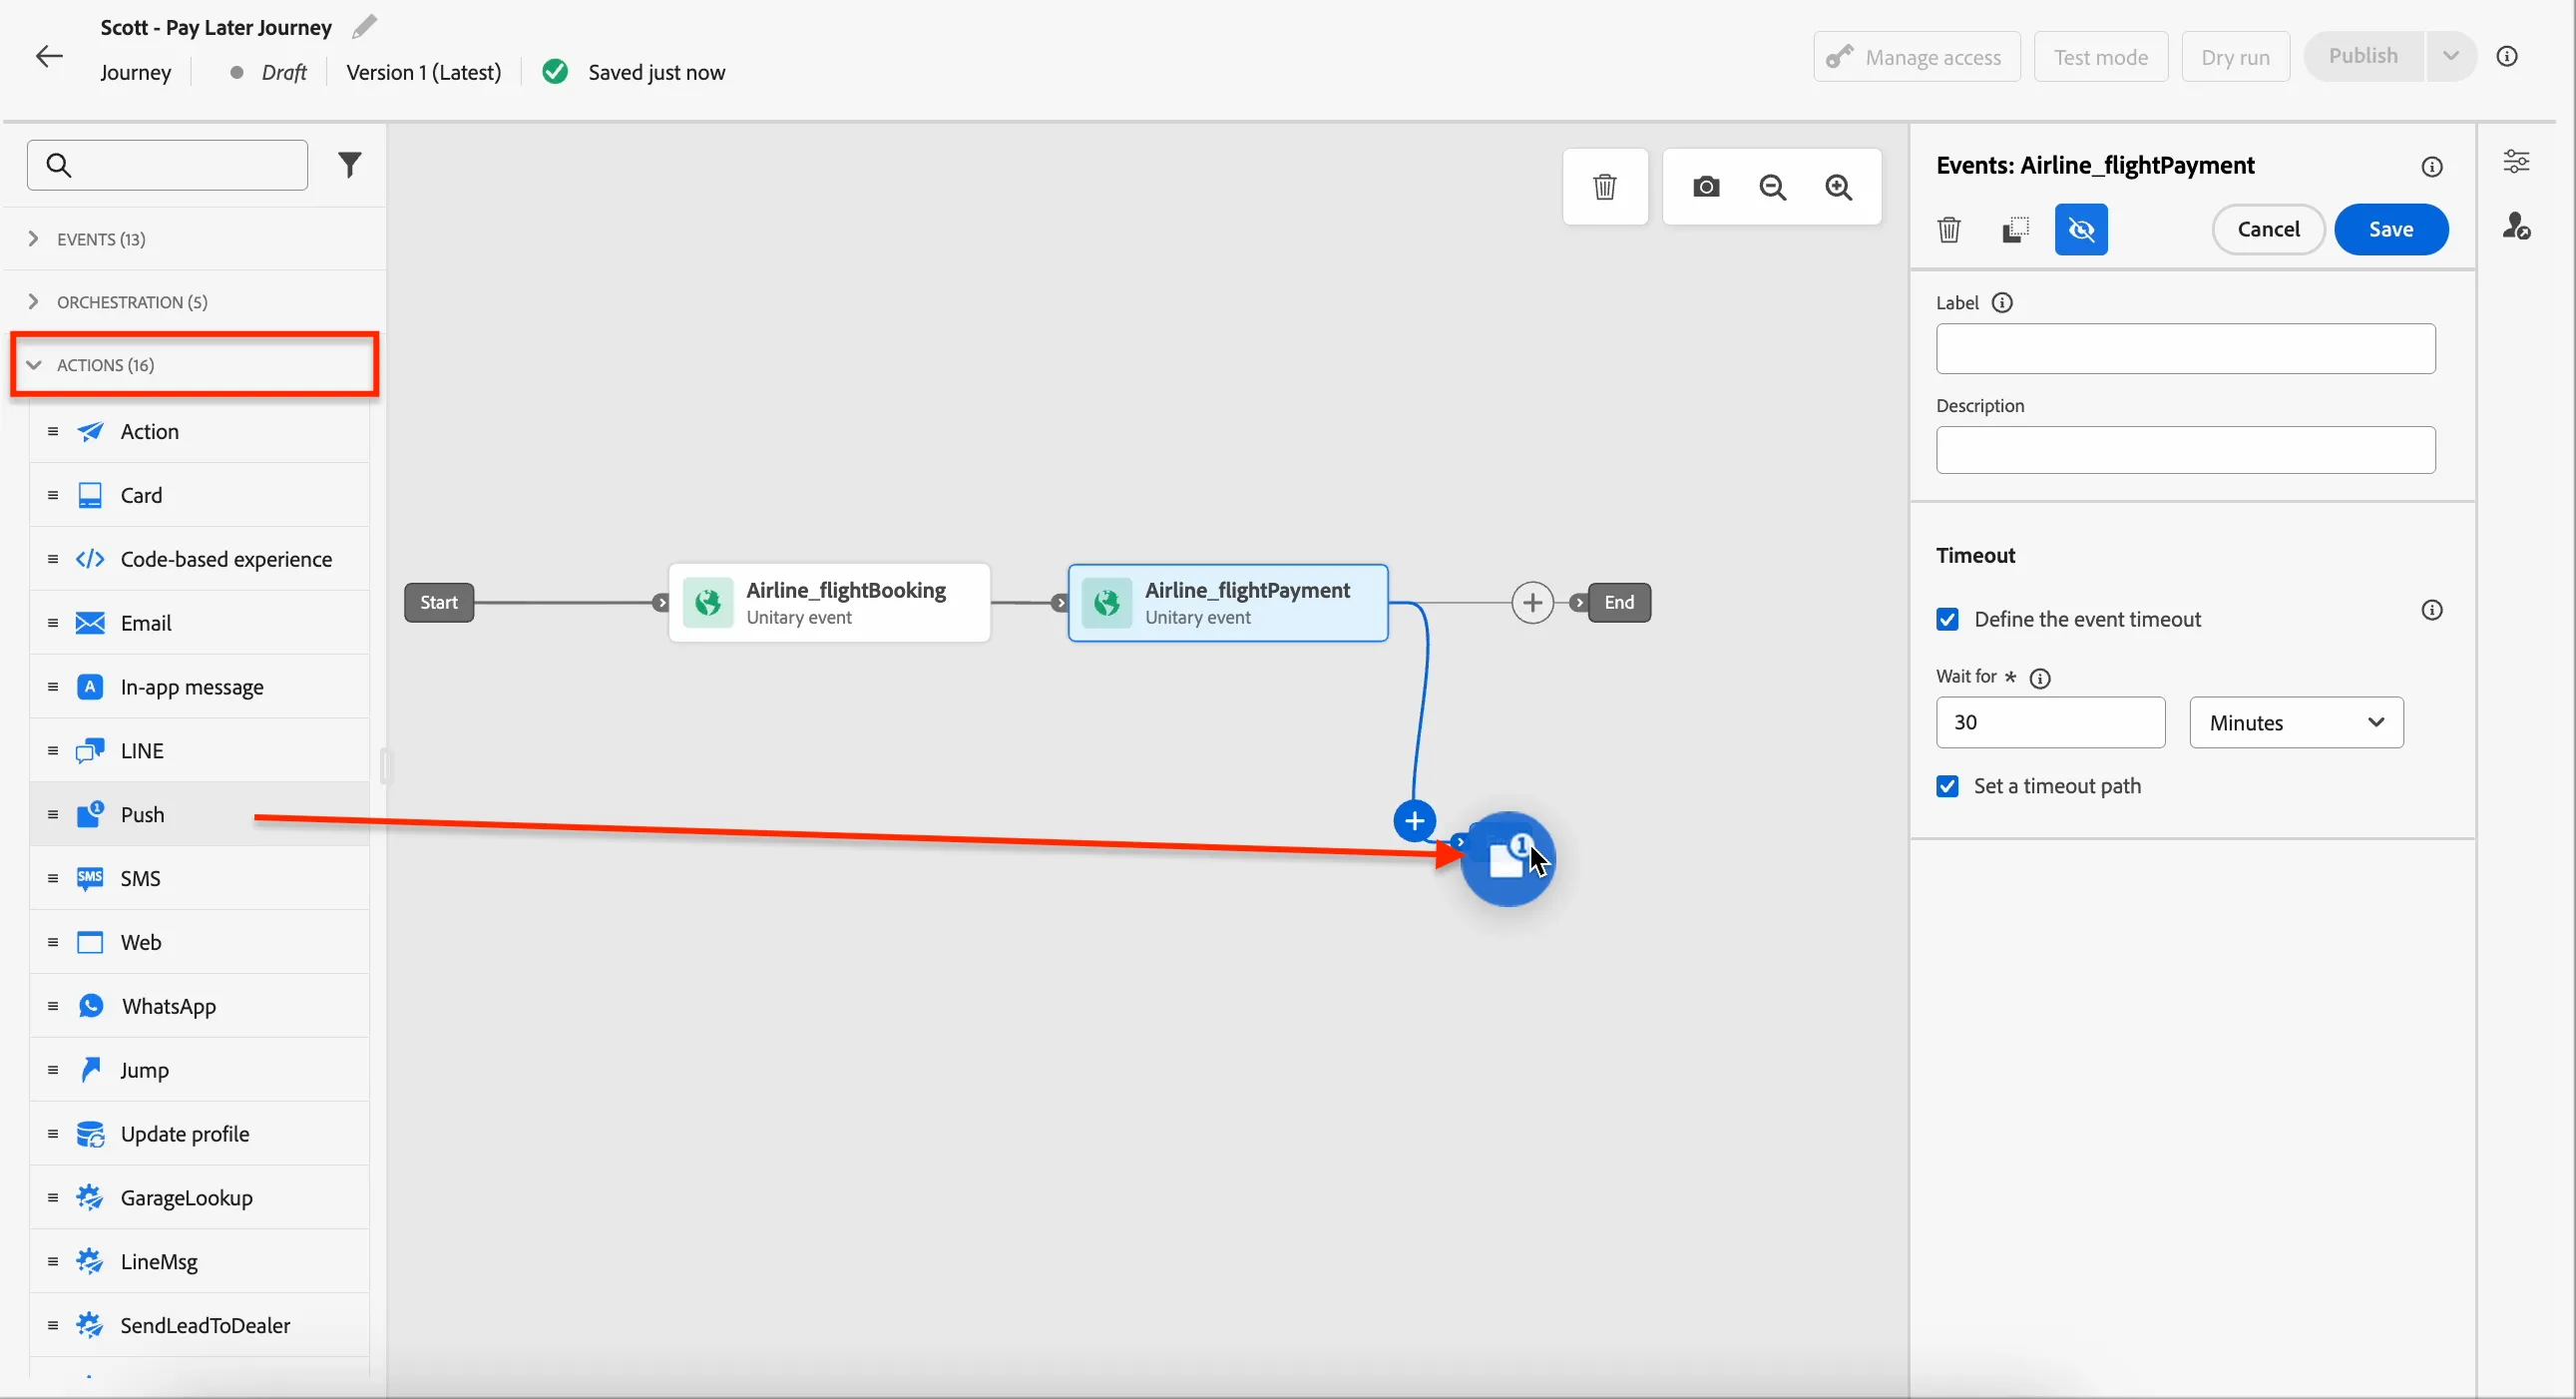Image resolution: width=2576 pixels, height=1399 pixels.
Task: Open the Minutes unit dropdown
Action: click(x=2295, y=722)
